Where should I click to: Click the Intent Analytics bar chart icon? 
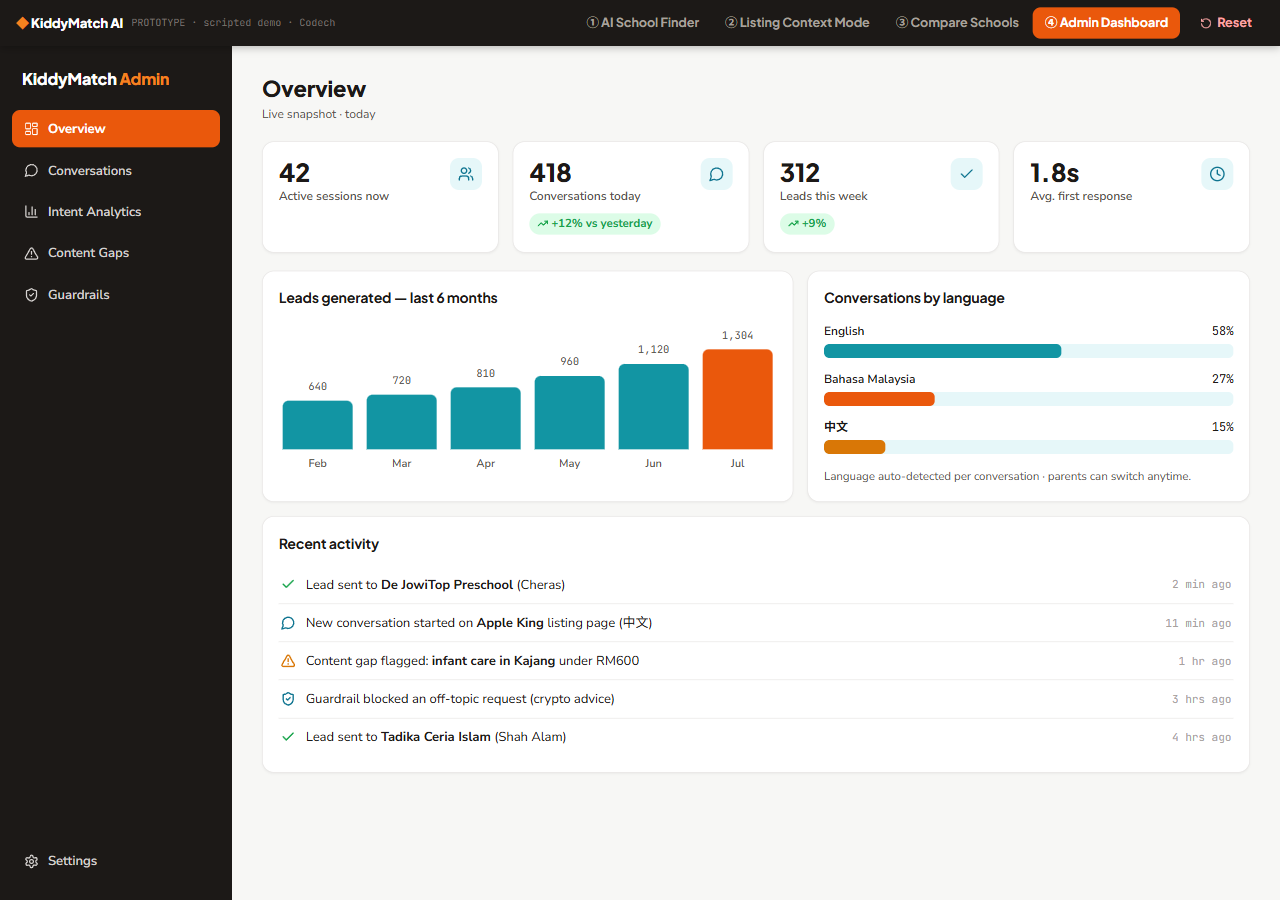tap(31, 212)
